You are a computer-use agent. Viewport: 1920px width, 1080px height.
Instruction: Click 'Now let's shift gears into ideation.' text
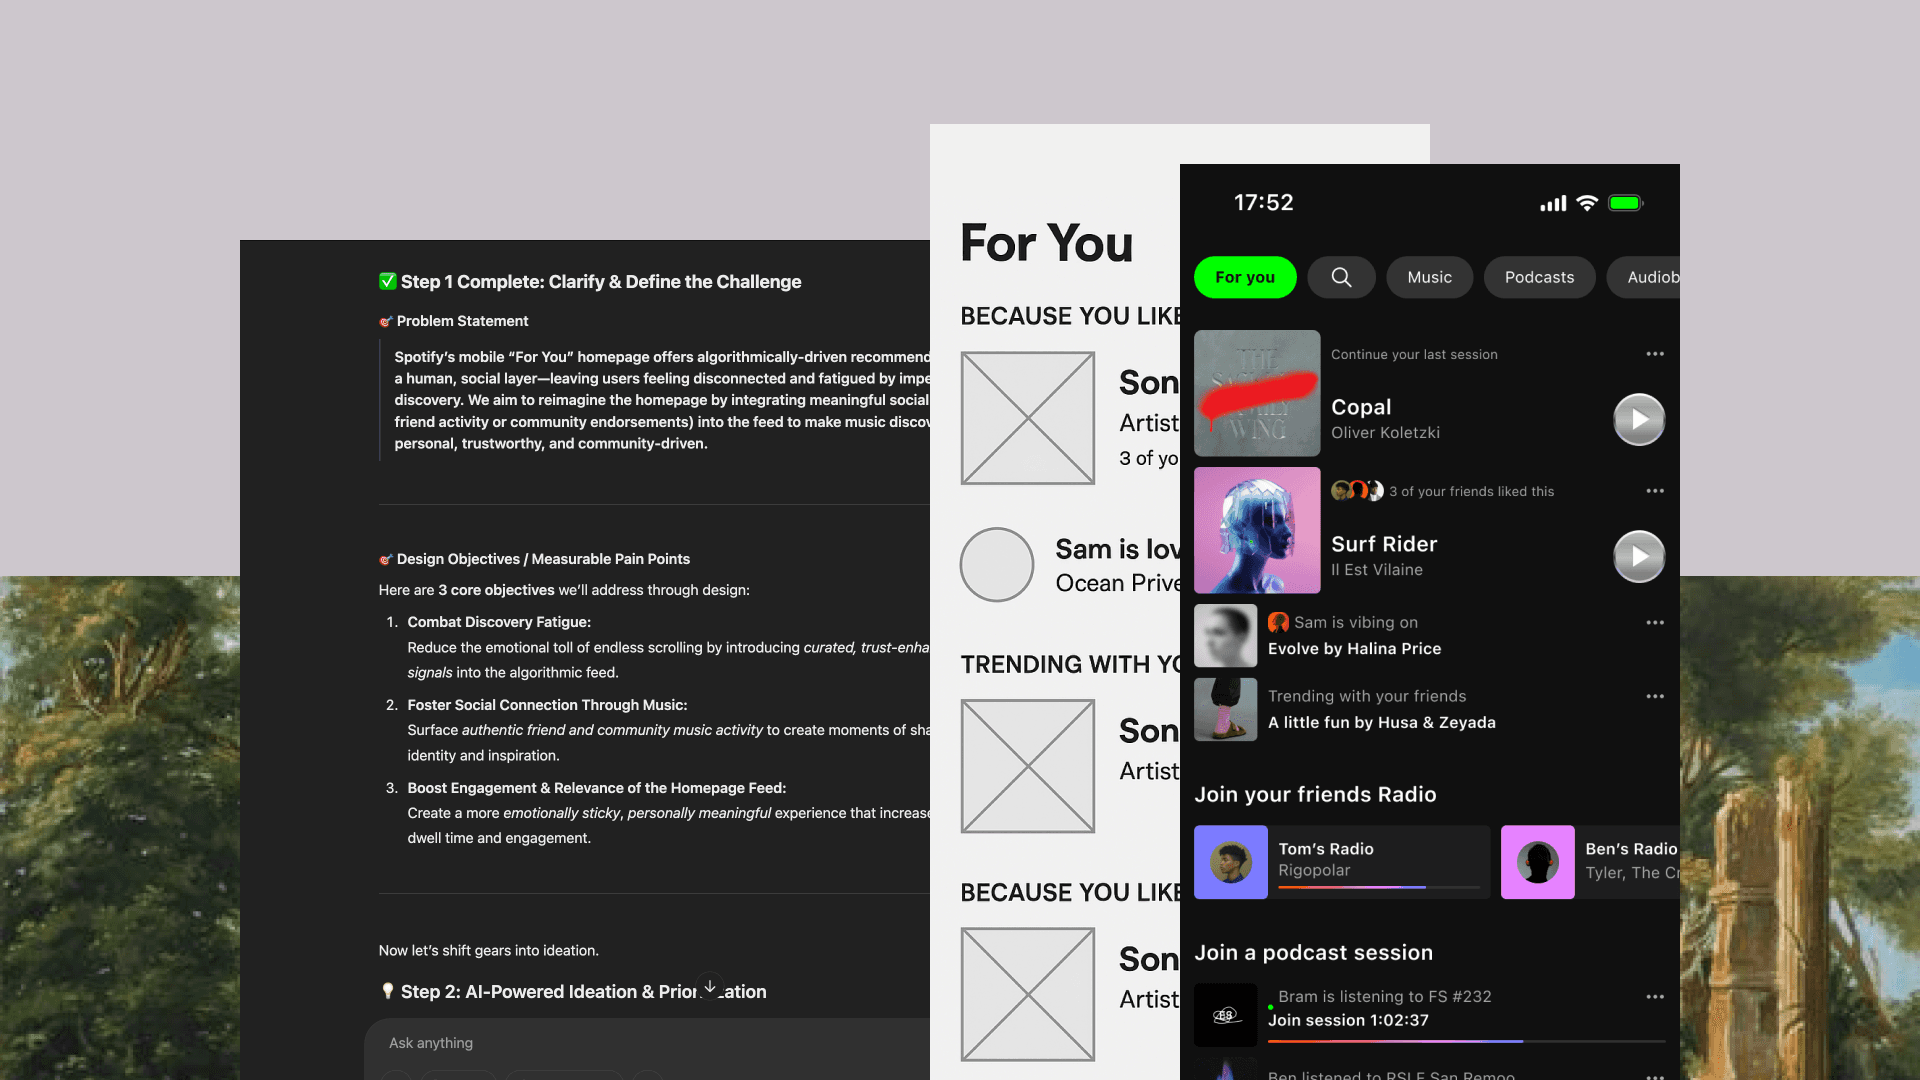click(489, 951)
